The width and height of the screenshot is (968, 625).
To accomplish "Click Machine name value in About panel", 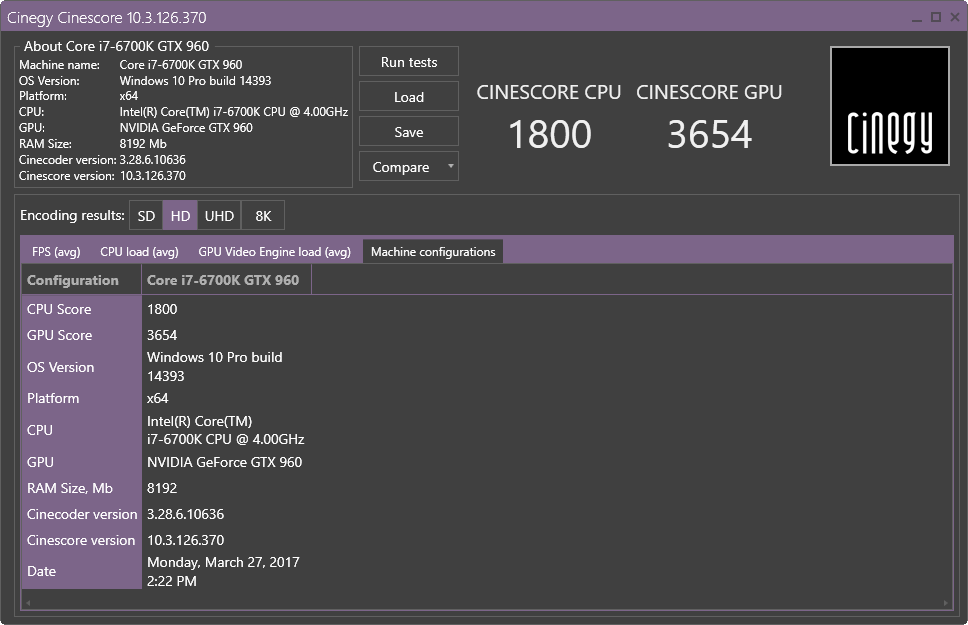I will pos(181,65).
